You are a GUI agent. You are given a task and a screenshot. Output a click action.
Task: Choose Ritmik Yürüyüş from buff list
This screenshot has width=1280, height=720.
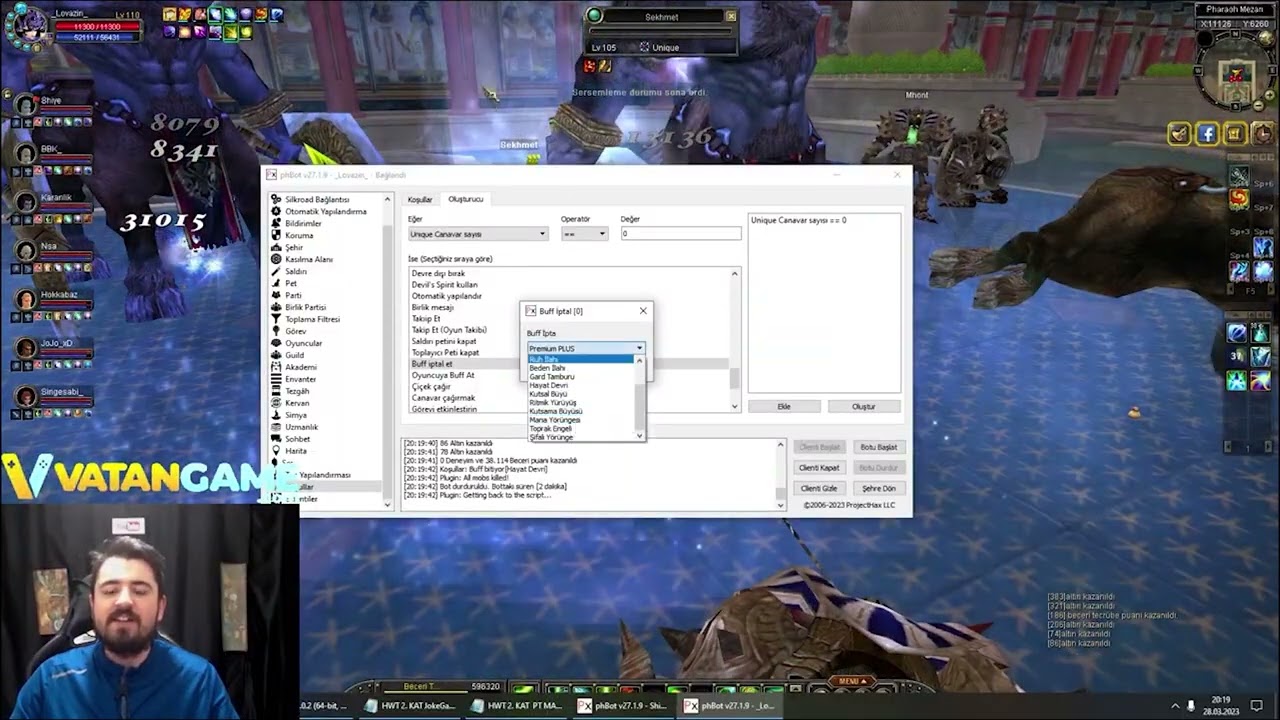581,403
